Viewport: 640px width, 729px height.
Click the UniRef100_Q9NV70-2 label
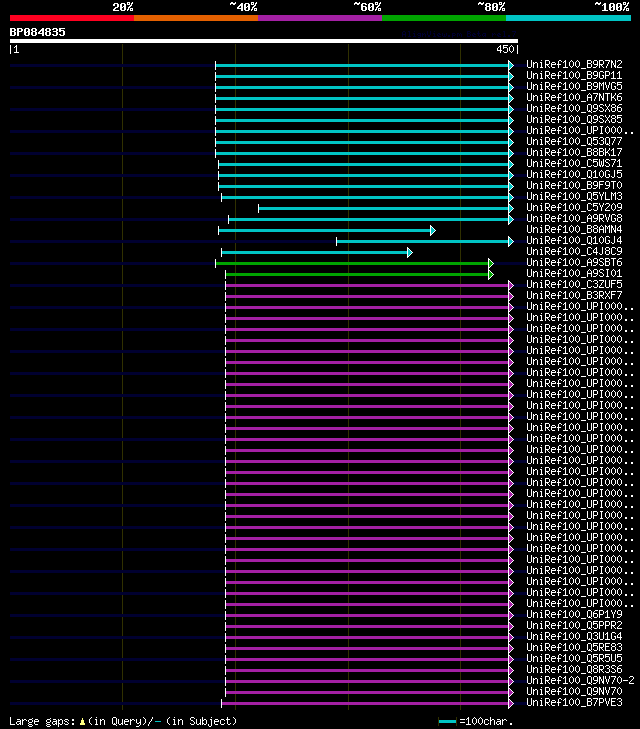pos(580,681)
